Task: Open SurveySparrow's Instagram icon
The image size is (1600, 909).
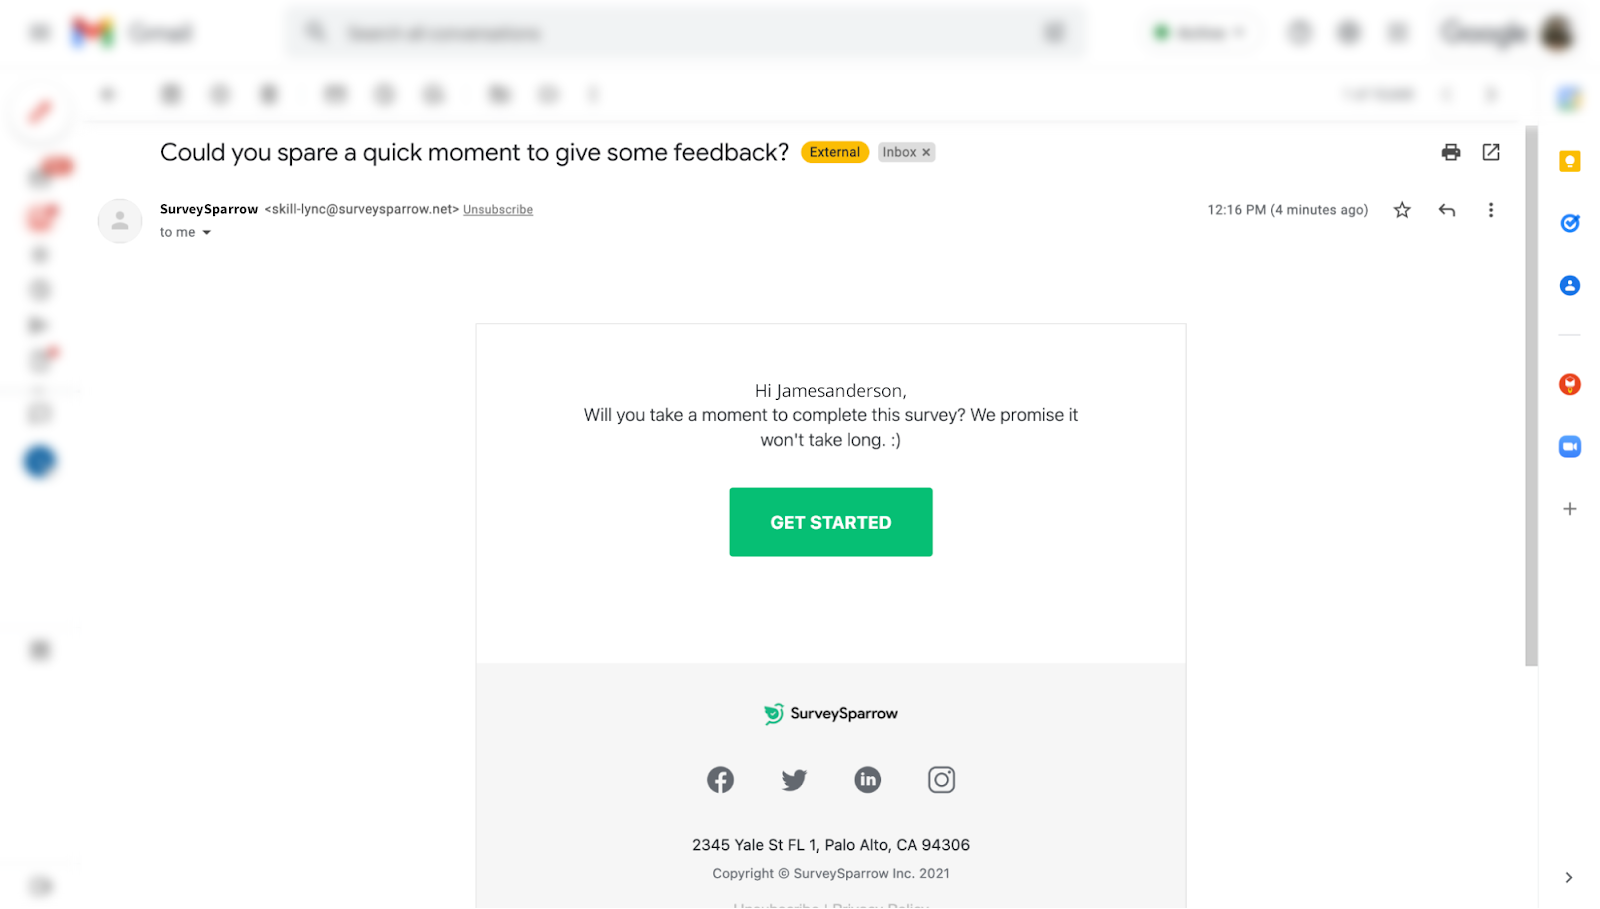Action: [941, 780]
